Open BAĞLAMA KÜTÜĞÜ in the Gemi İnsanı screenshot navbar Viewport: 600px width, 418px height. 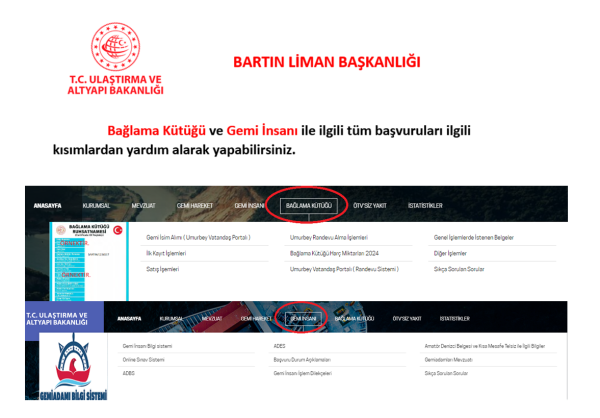[354, 318]
